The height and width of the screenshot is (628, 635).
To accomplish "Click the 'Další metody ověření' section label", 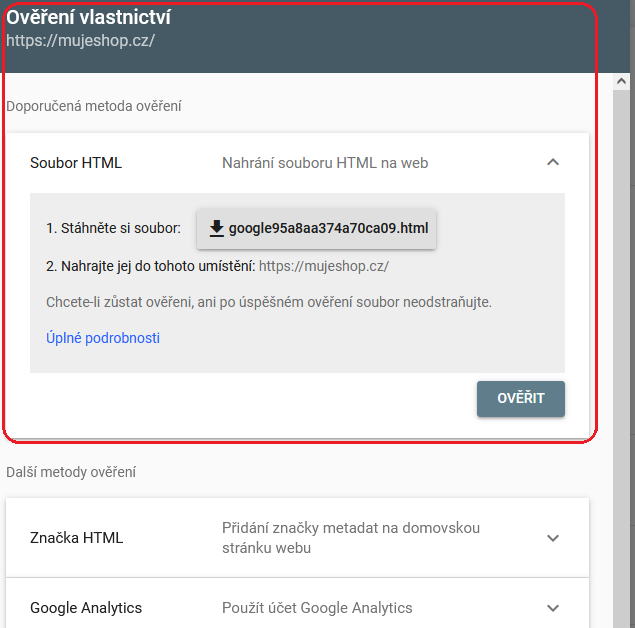I will click(71, 472).
